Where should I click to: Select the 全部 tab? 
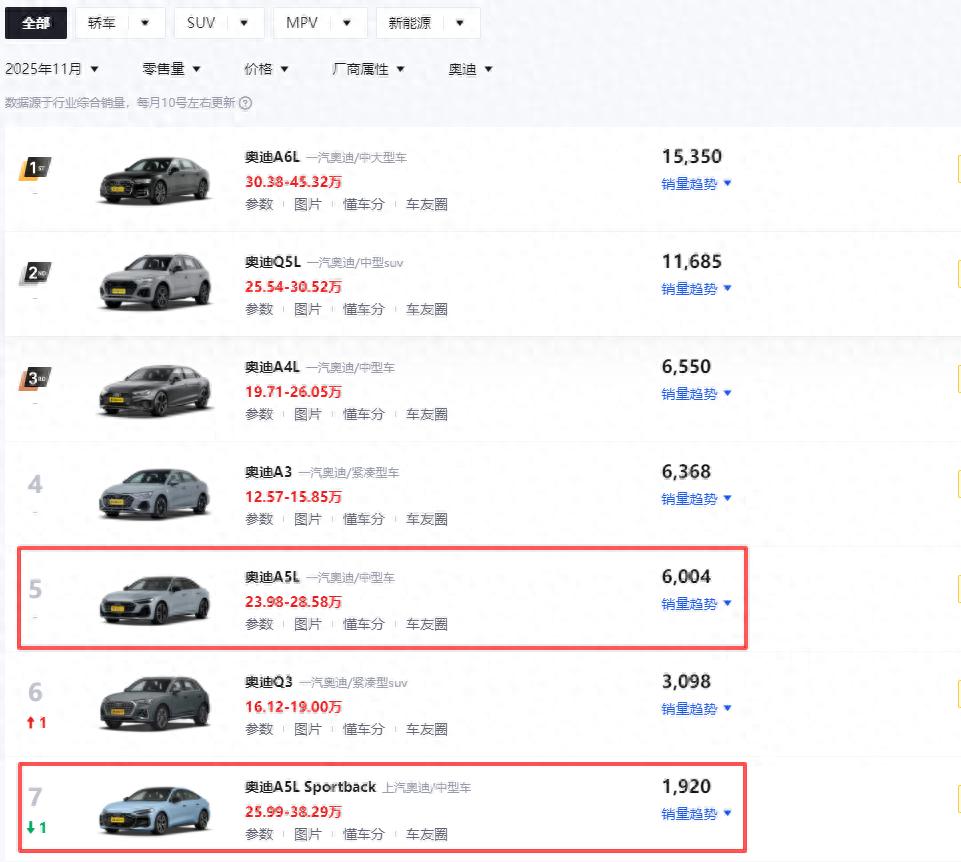36,23
